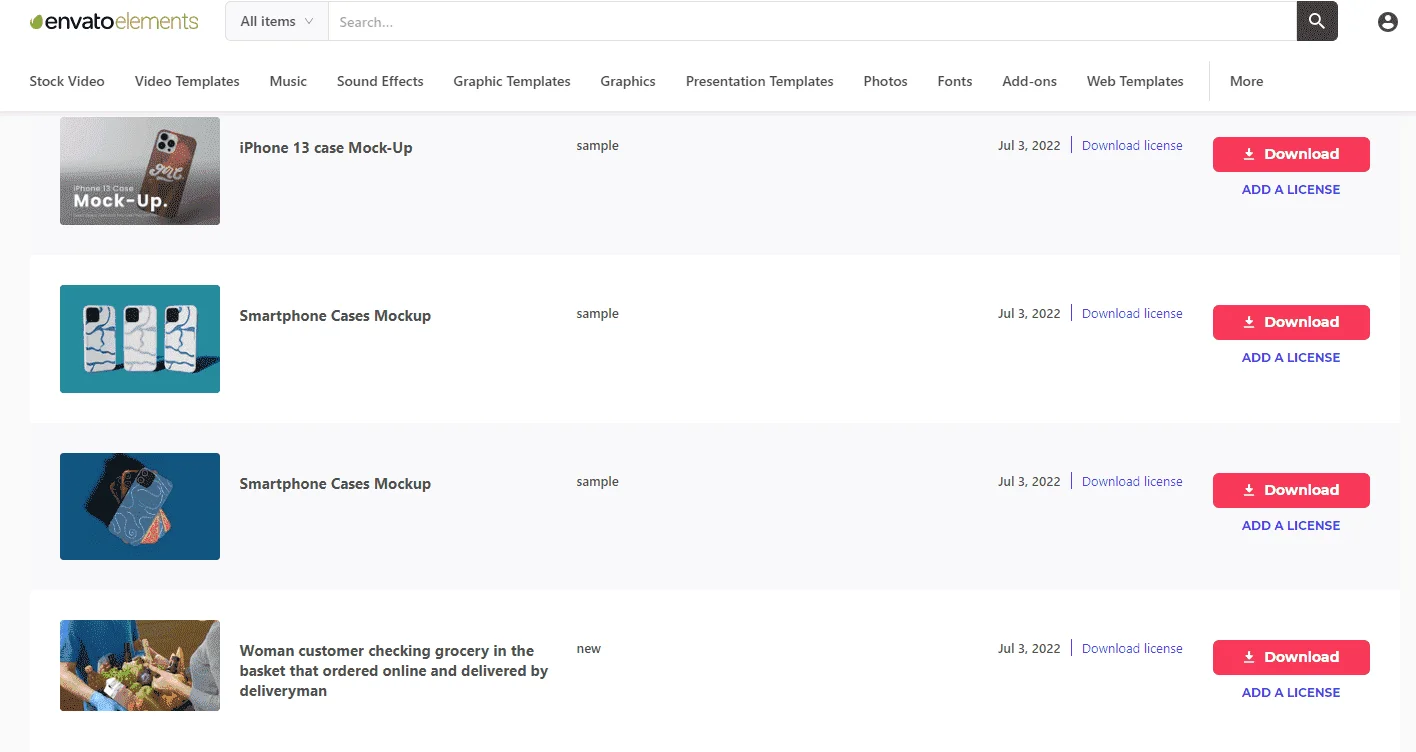Open the Stock Video menu
Viewport: 1416px width, 752px height.
(67, 81)
